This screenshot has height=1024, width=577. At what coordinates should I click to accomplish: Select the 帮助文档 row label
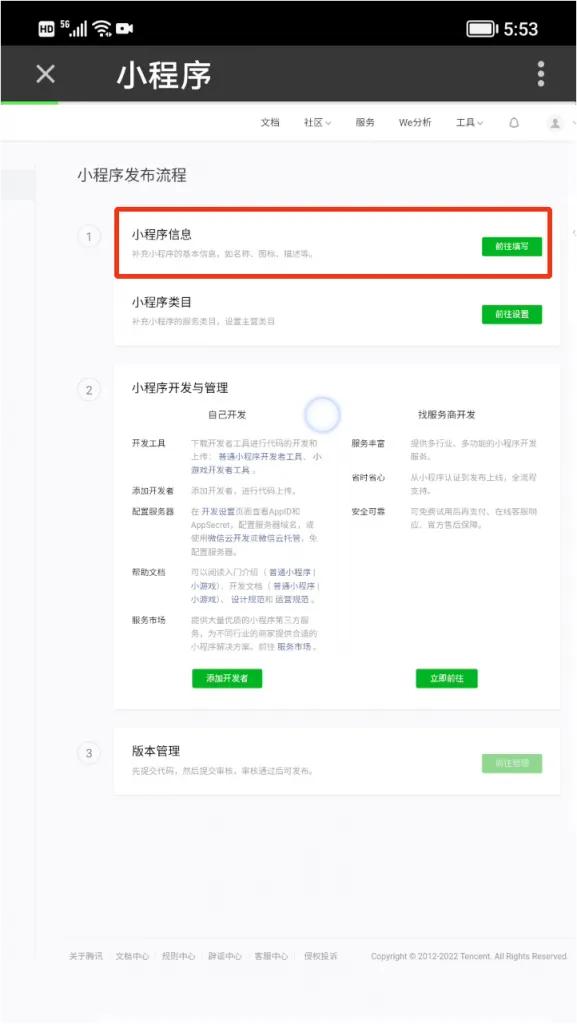pyautogui.click(x=149, y=572)
